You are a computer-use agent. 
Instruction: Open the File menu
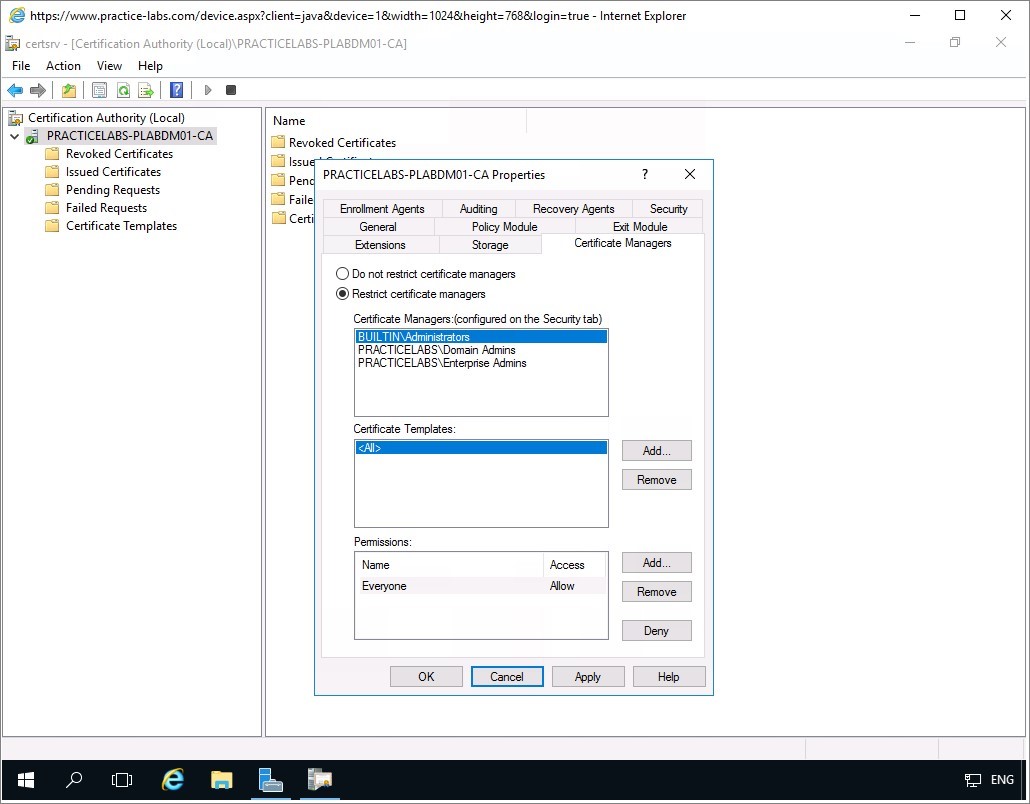[x=21, y=66]
